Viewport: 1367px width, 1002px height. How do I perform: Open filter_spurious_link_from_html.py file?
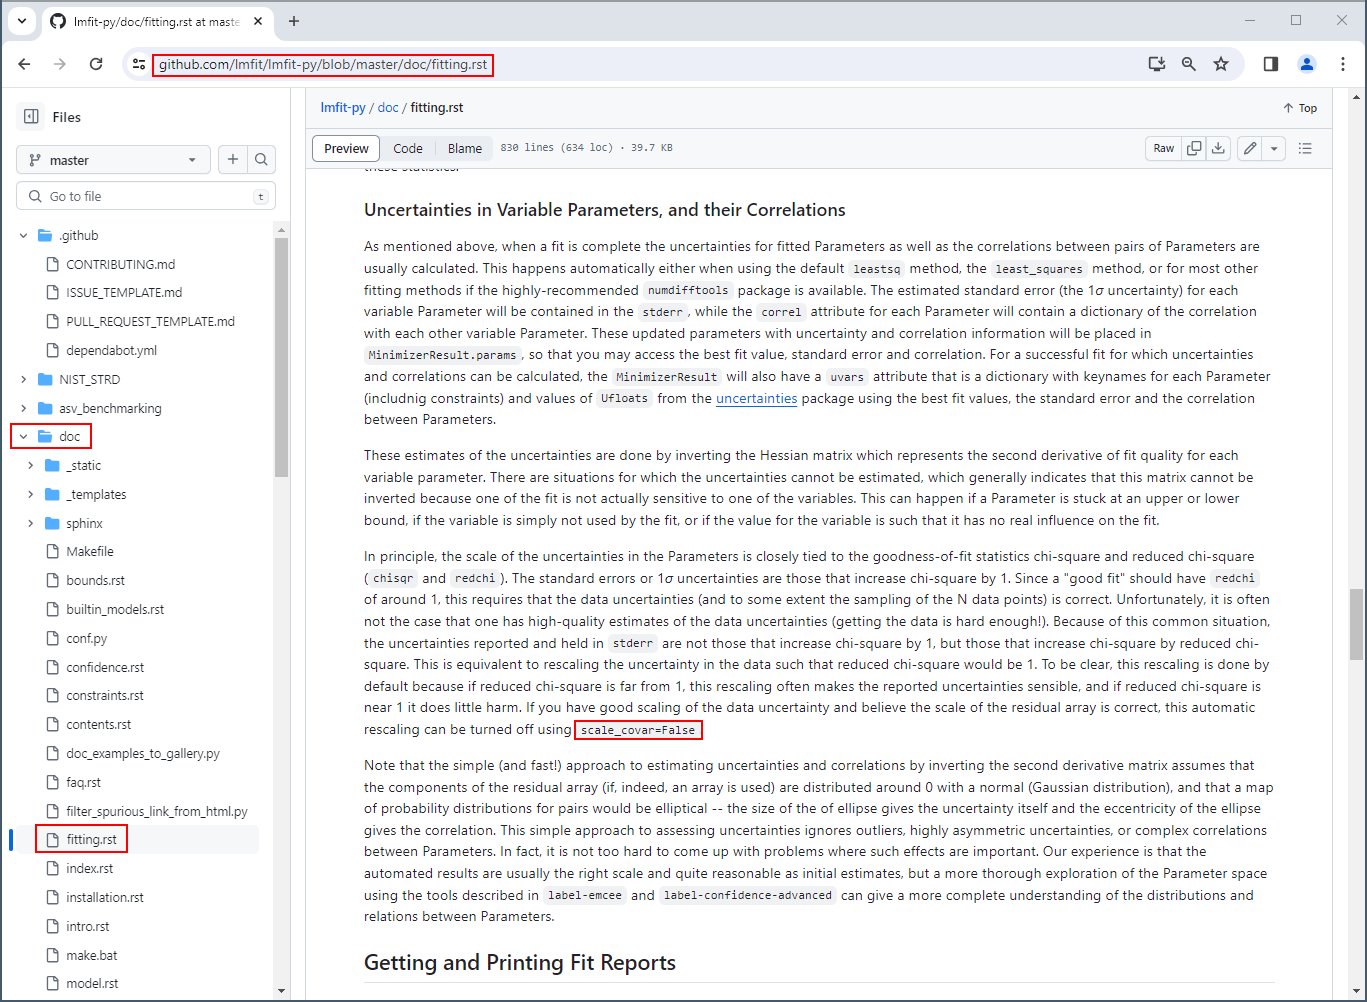(156, 812)
